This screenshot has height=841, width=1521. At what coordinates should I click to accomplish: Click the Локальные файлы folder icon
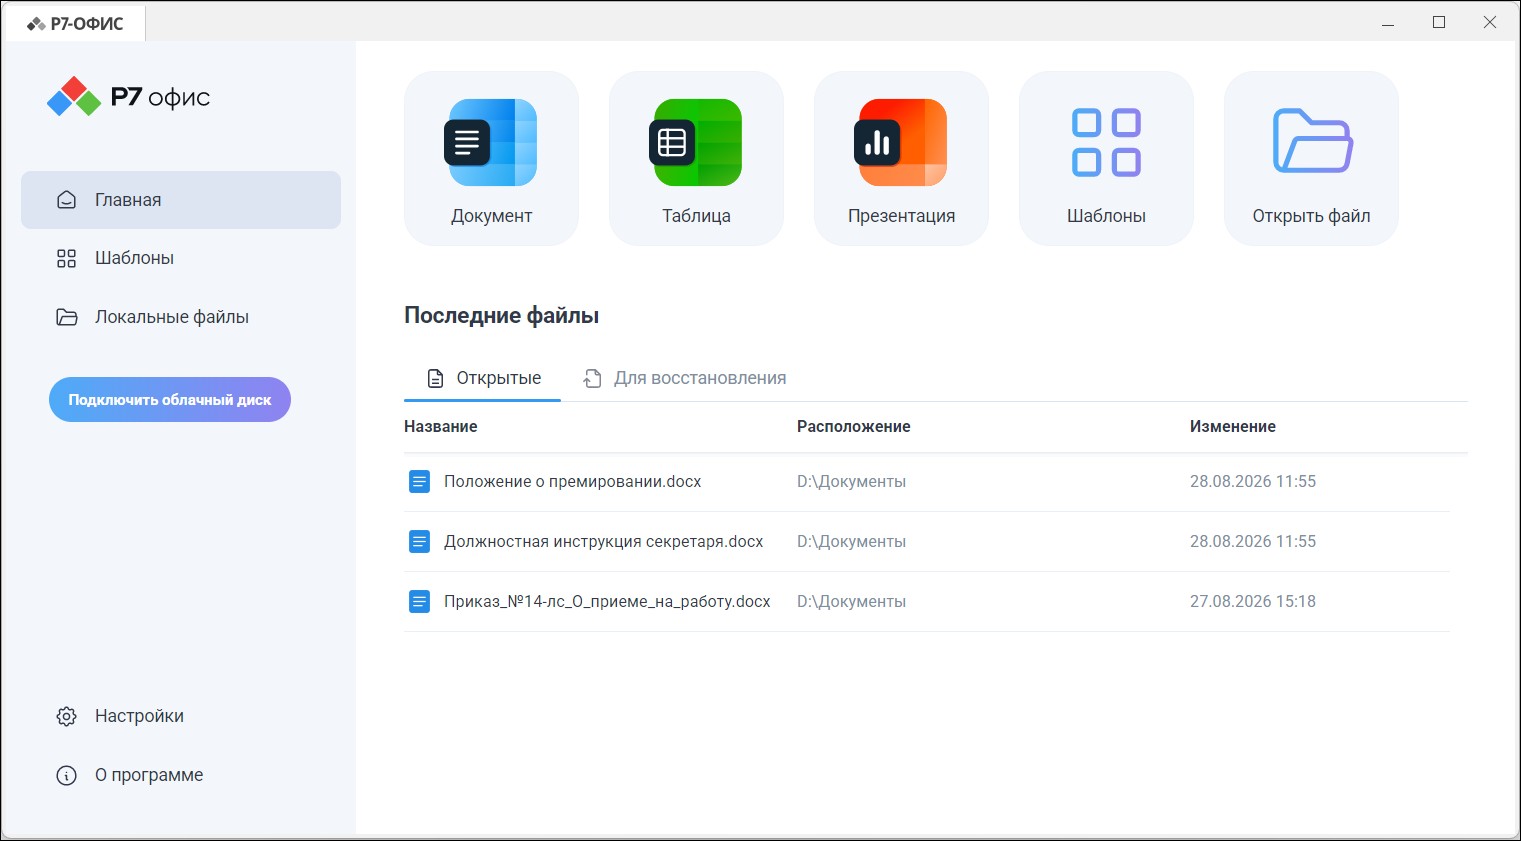(x=67, y=317)
